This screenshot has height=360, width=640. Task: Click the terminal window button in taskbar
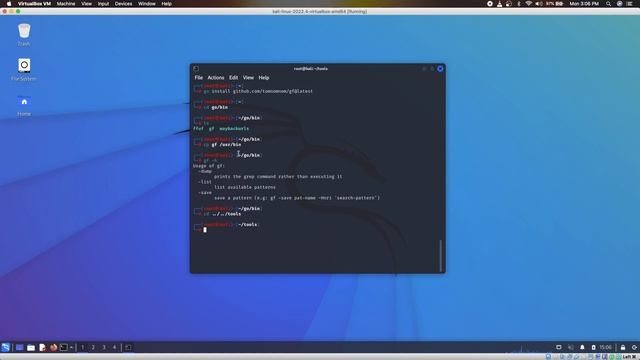click(x=128, y=347)
